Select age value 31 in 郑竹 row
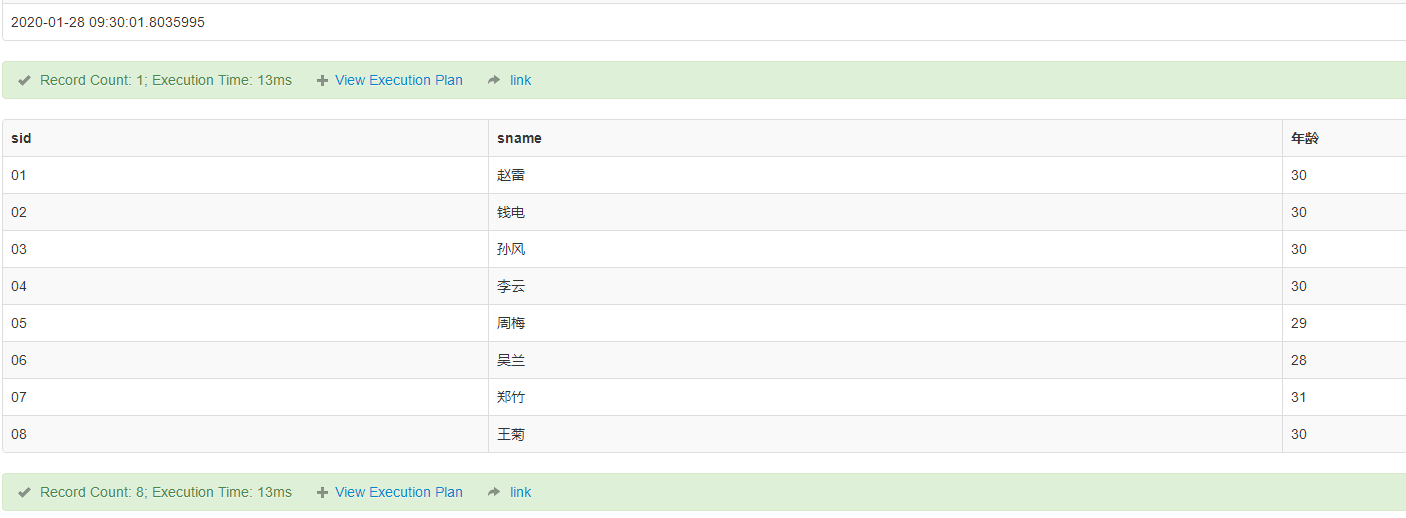 click(x=1299, y=397)
